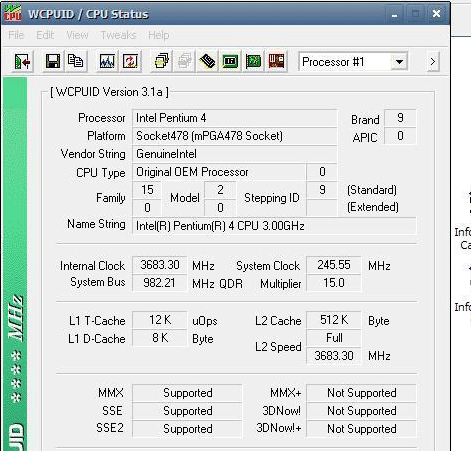Open the View menu
This screenshot has height=451, width=471.
tap(77, 35)
